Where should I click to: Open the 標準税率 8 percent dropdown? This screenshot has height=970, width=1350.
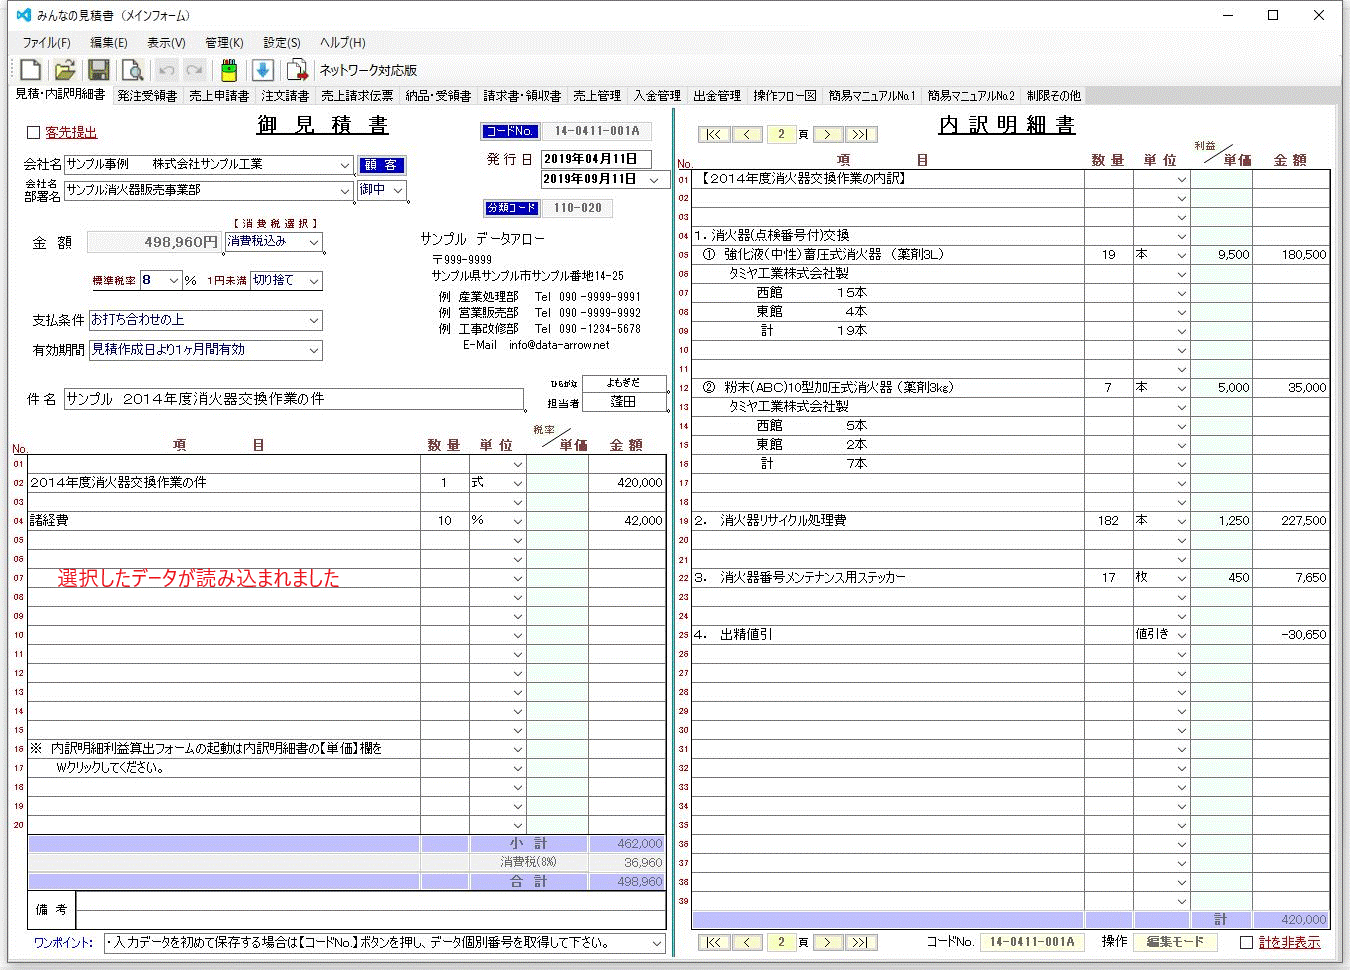pyautogui.click(x=174, y=281)
